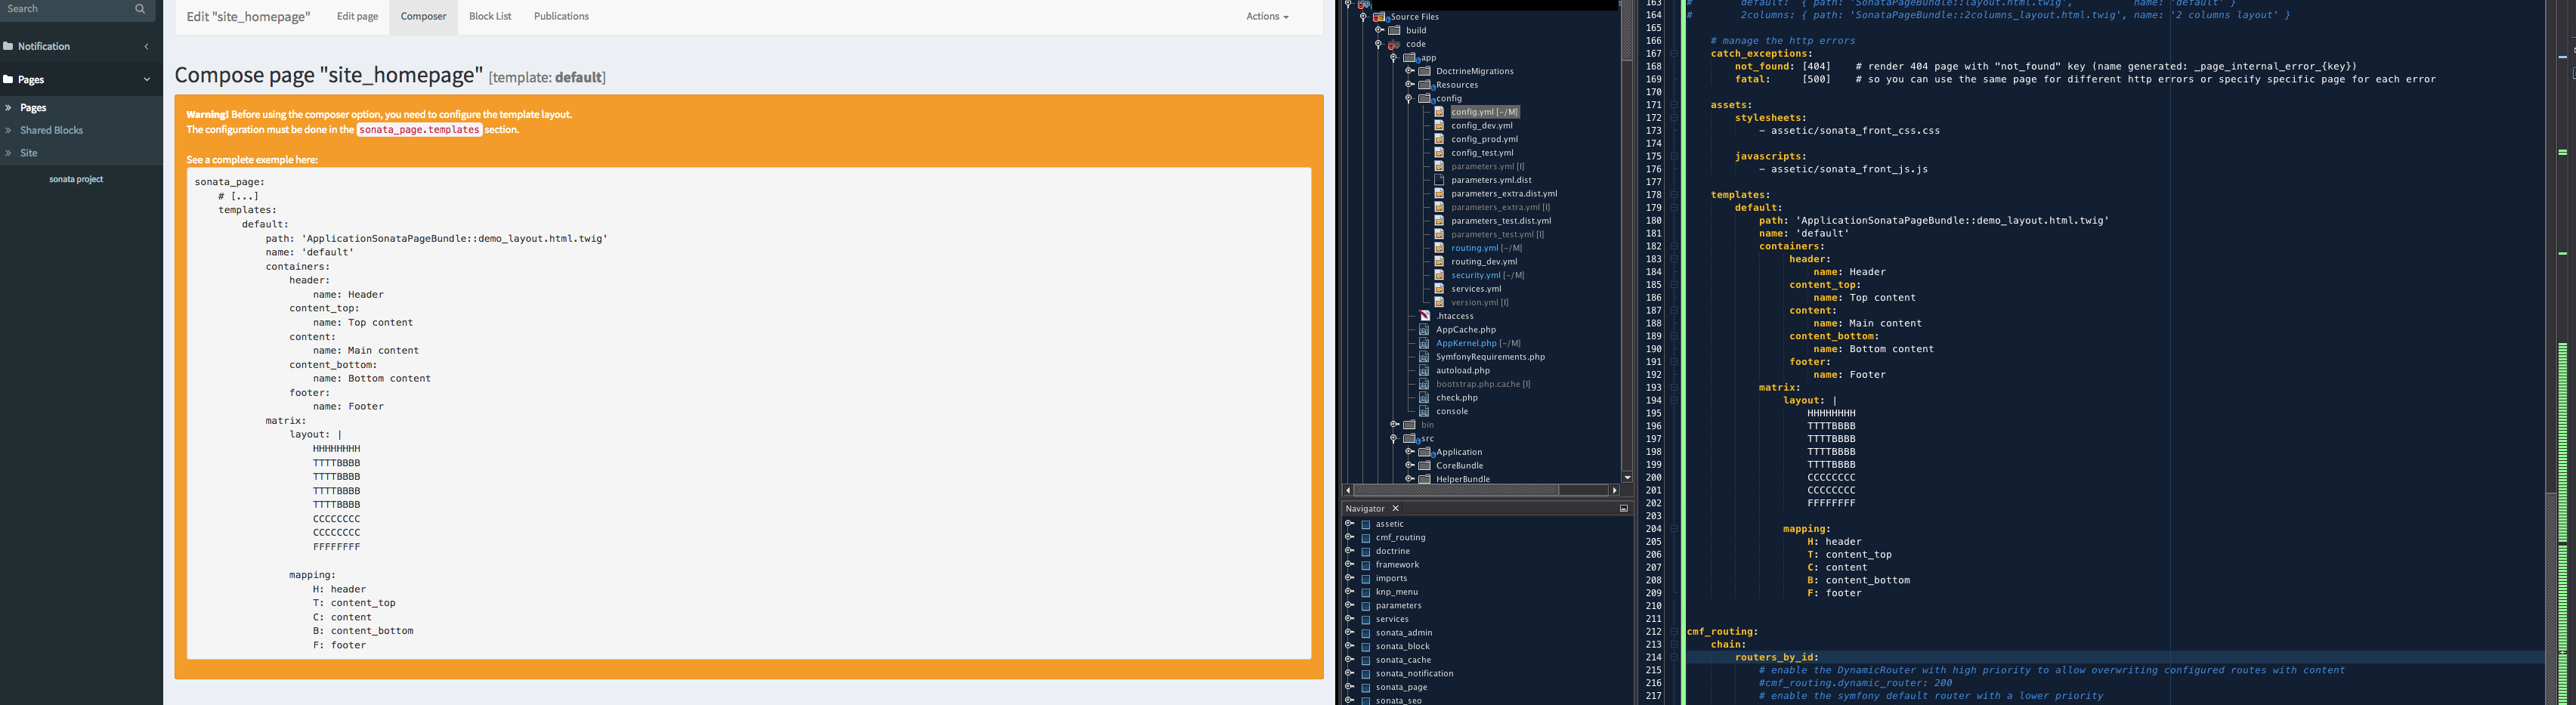Switch to the Block List tab
This screenshot has width=2576, height=705.
coord(490,17)
